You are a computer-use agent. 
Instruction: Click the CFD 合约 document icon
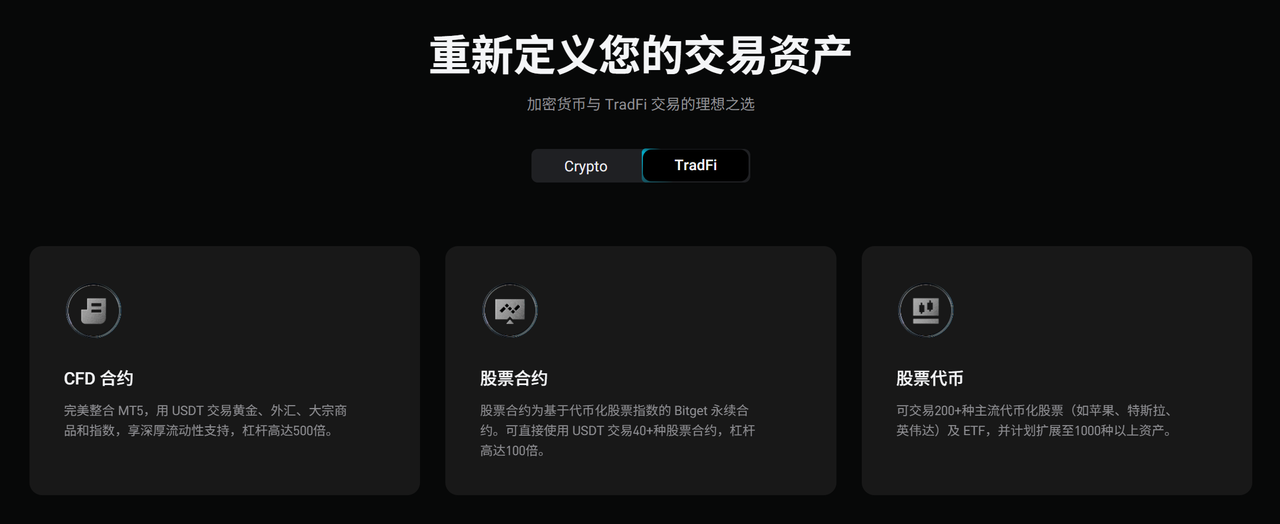pyautogui.click(x=93, y=310)
